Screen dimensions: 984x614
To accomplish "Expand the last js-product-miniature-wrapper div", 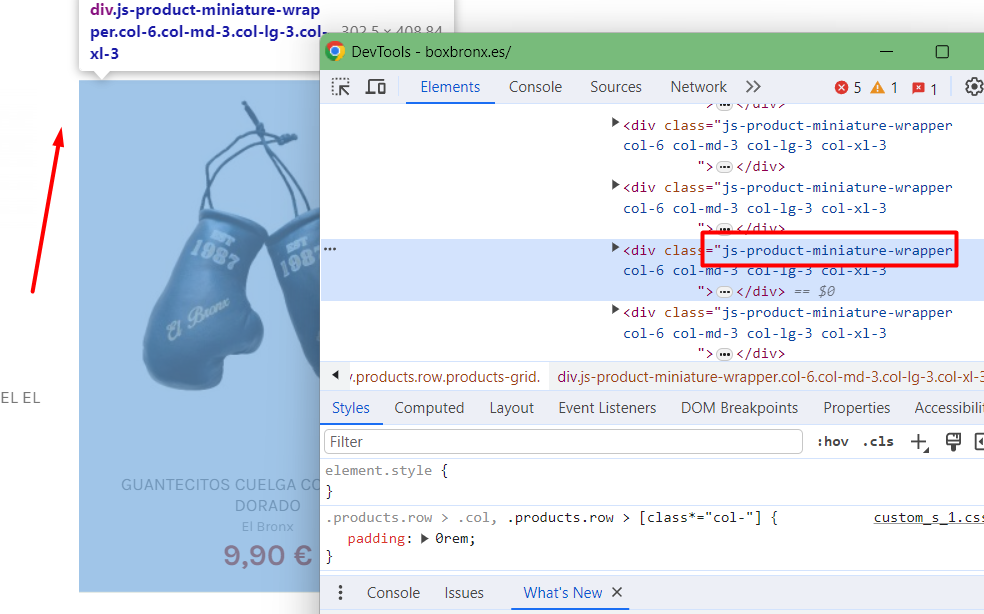I will [615, 310].
